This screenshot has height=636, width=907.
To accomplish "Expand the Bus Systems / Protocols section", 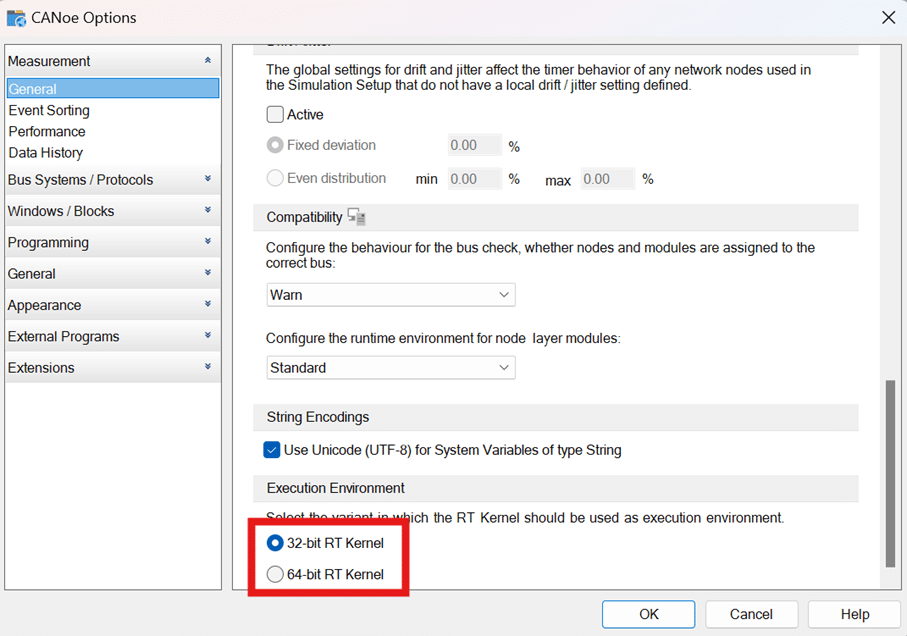I will click(x=112, y=180).
